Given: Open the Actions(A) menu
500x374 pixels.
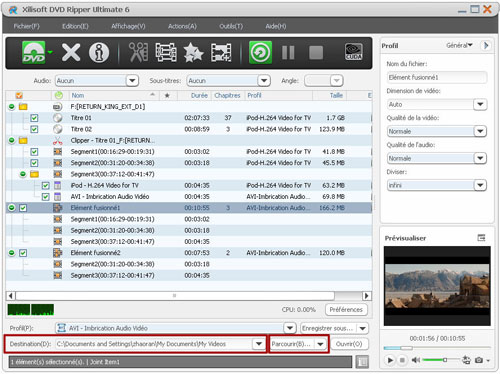Looking at the screenshot, I should click(x=182, y=26).
